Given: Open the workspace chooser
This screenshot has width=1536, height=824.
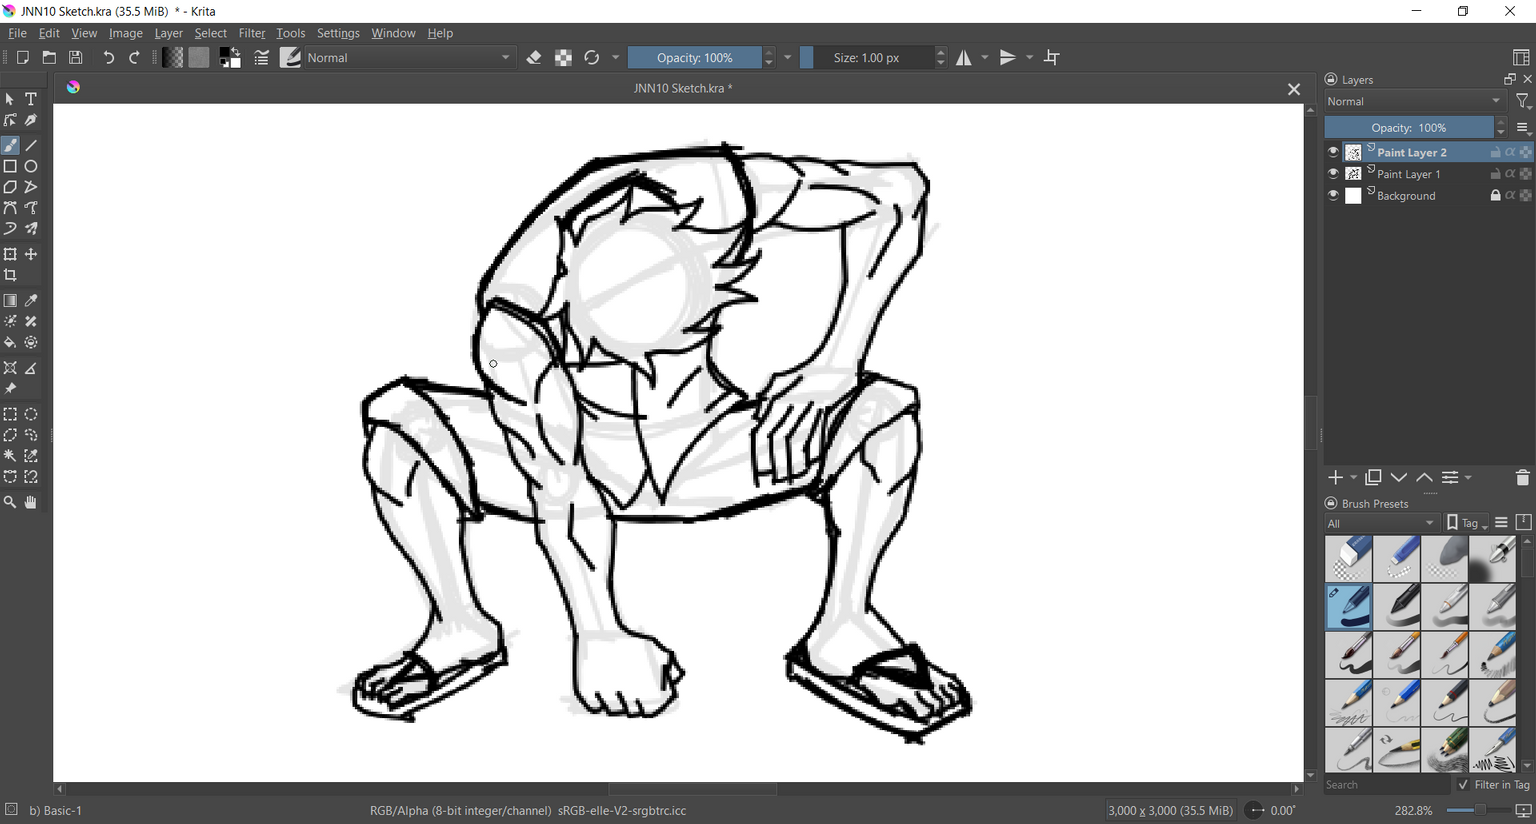Looking at the screenshot, I should (1521, 58).
